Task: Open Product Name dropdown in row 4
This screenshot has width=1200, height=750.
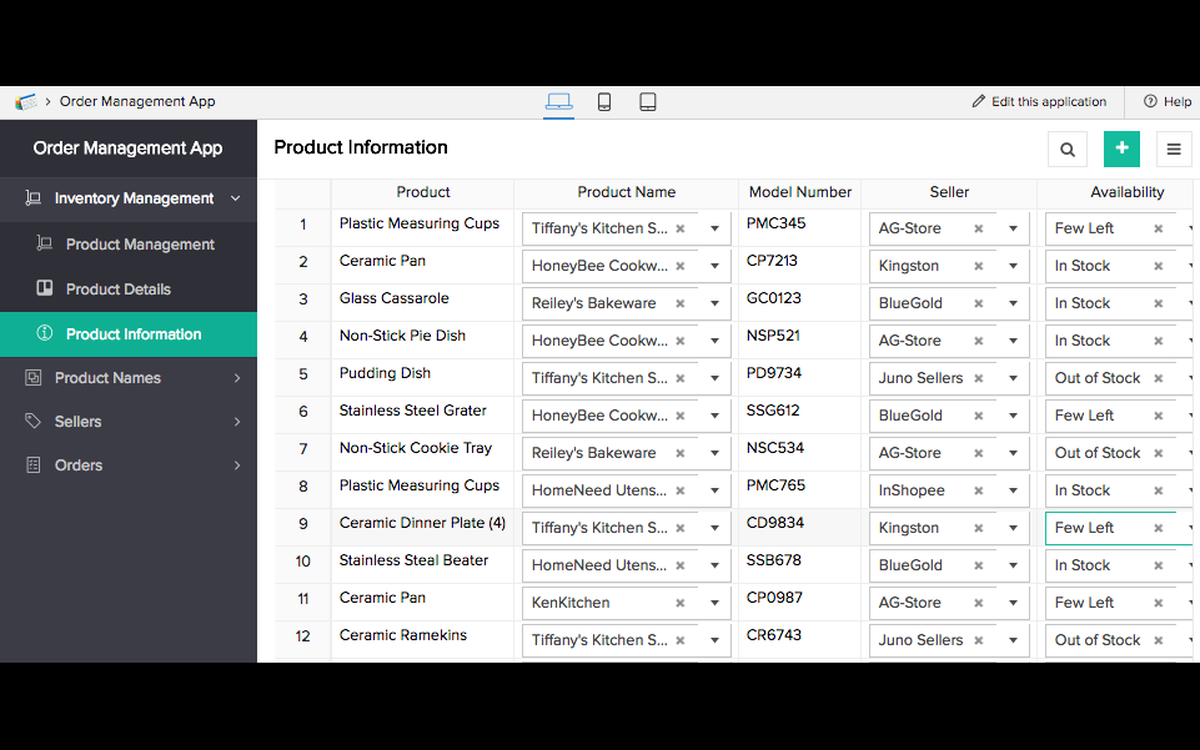Action: (x=715, y=341)
